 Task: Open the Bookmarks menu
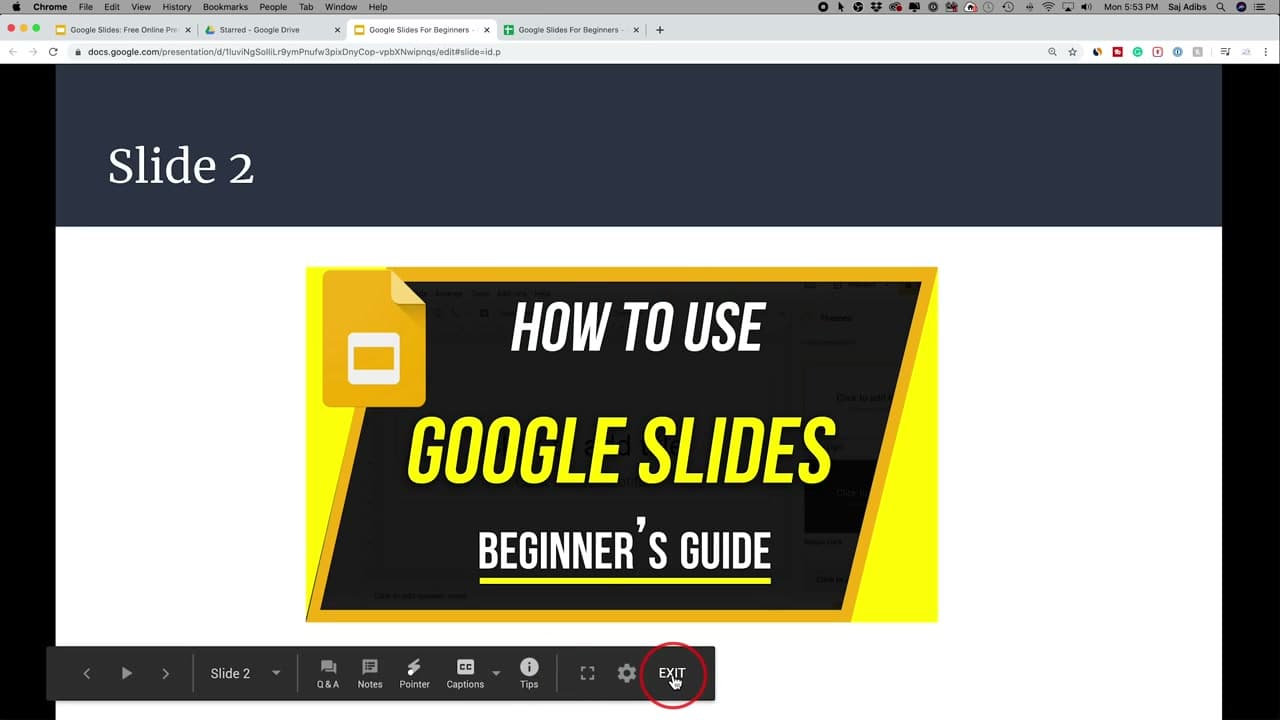[x=225, y=7]
